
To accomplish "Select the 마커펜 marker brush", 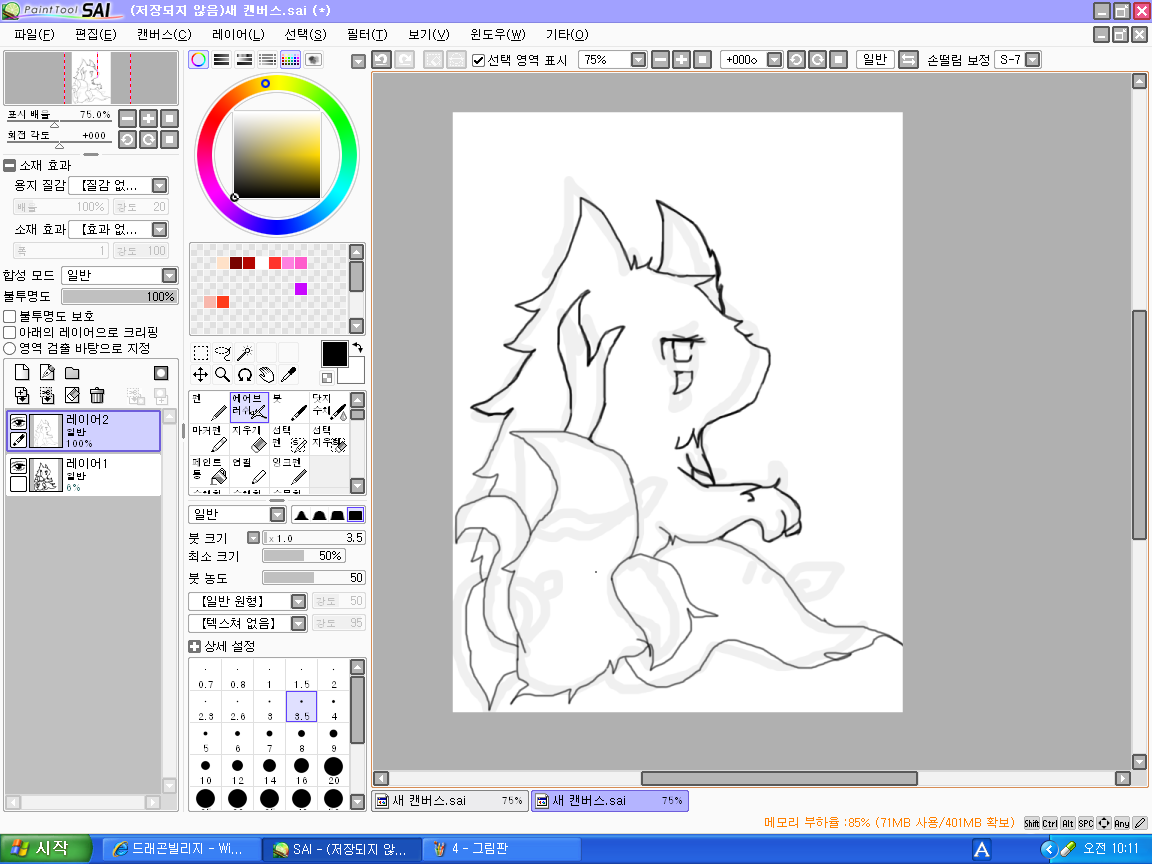I will (x=209, y=439).
